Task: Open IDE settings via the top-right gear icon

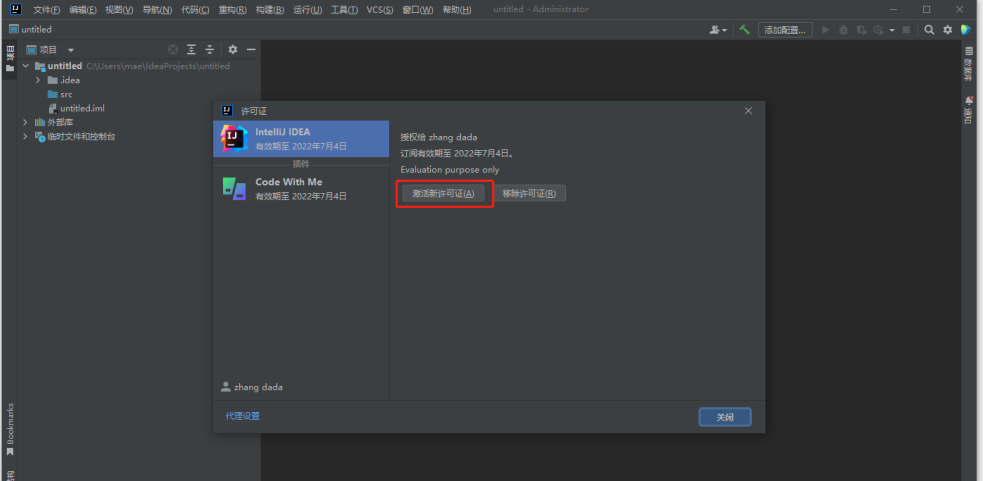Action: tap(947, 29)
